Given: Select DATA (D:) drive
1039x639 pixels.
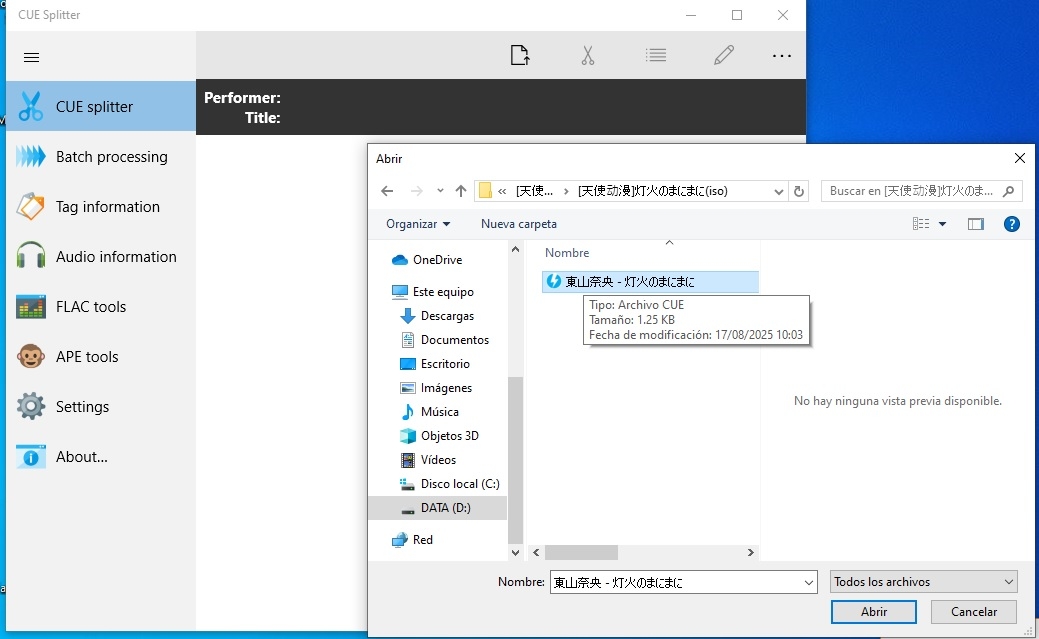Looking at the screenshot, I should coord(445,508).
